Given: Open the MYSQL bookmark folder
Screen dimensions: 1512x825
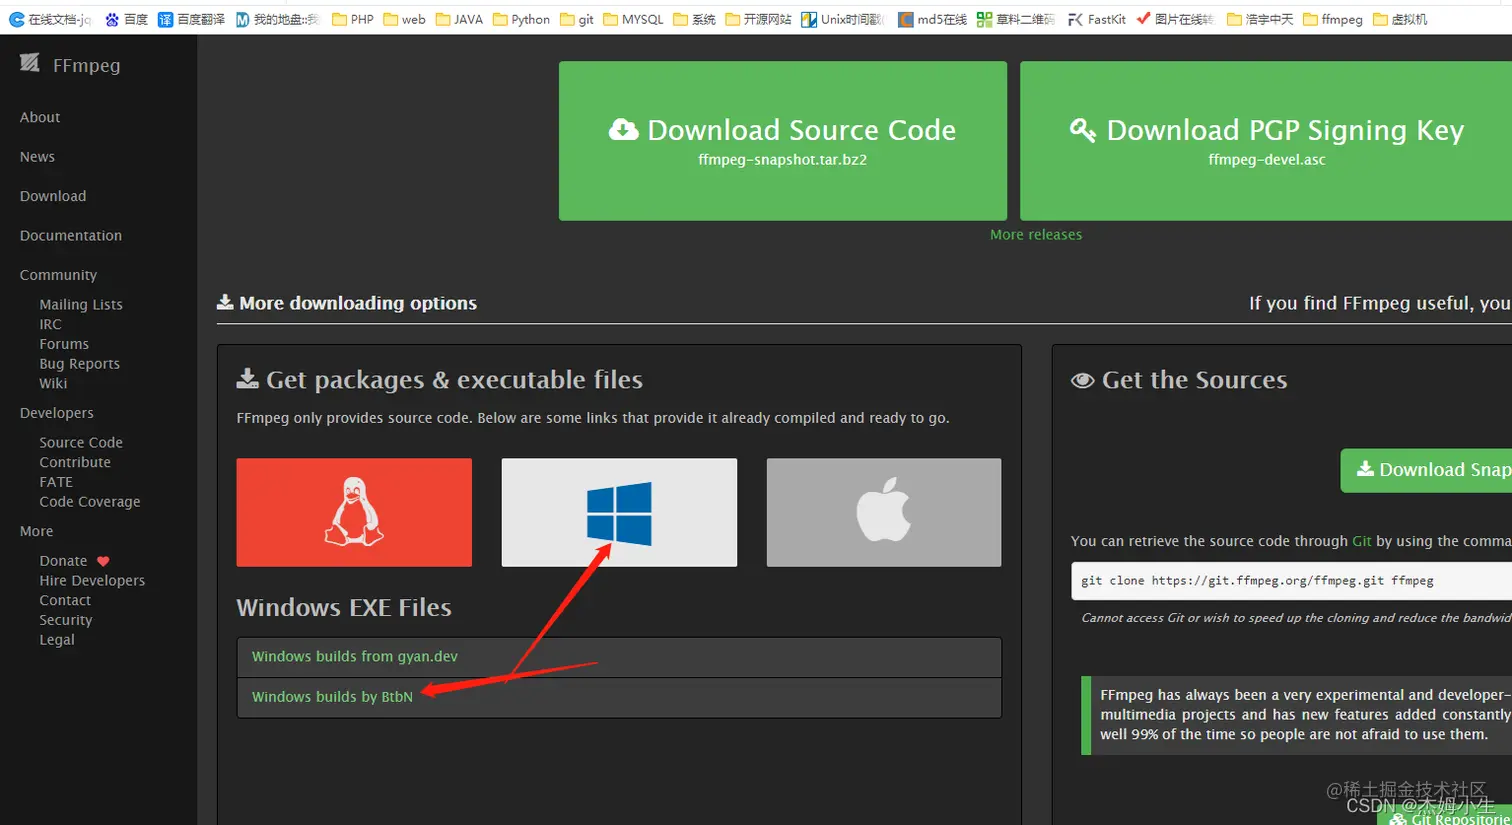Looking at the screenshot, I should coord(633,19).
